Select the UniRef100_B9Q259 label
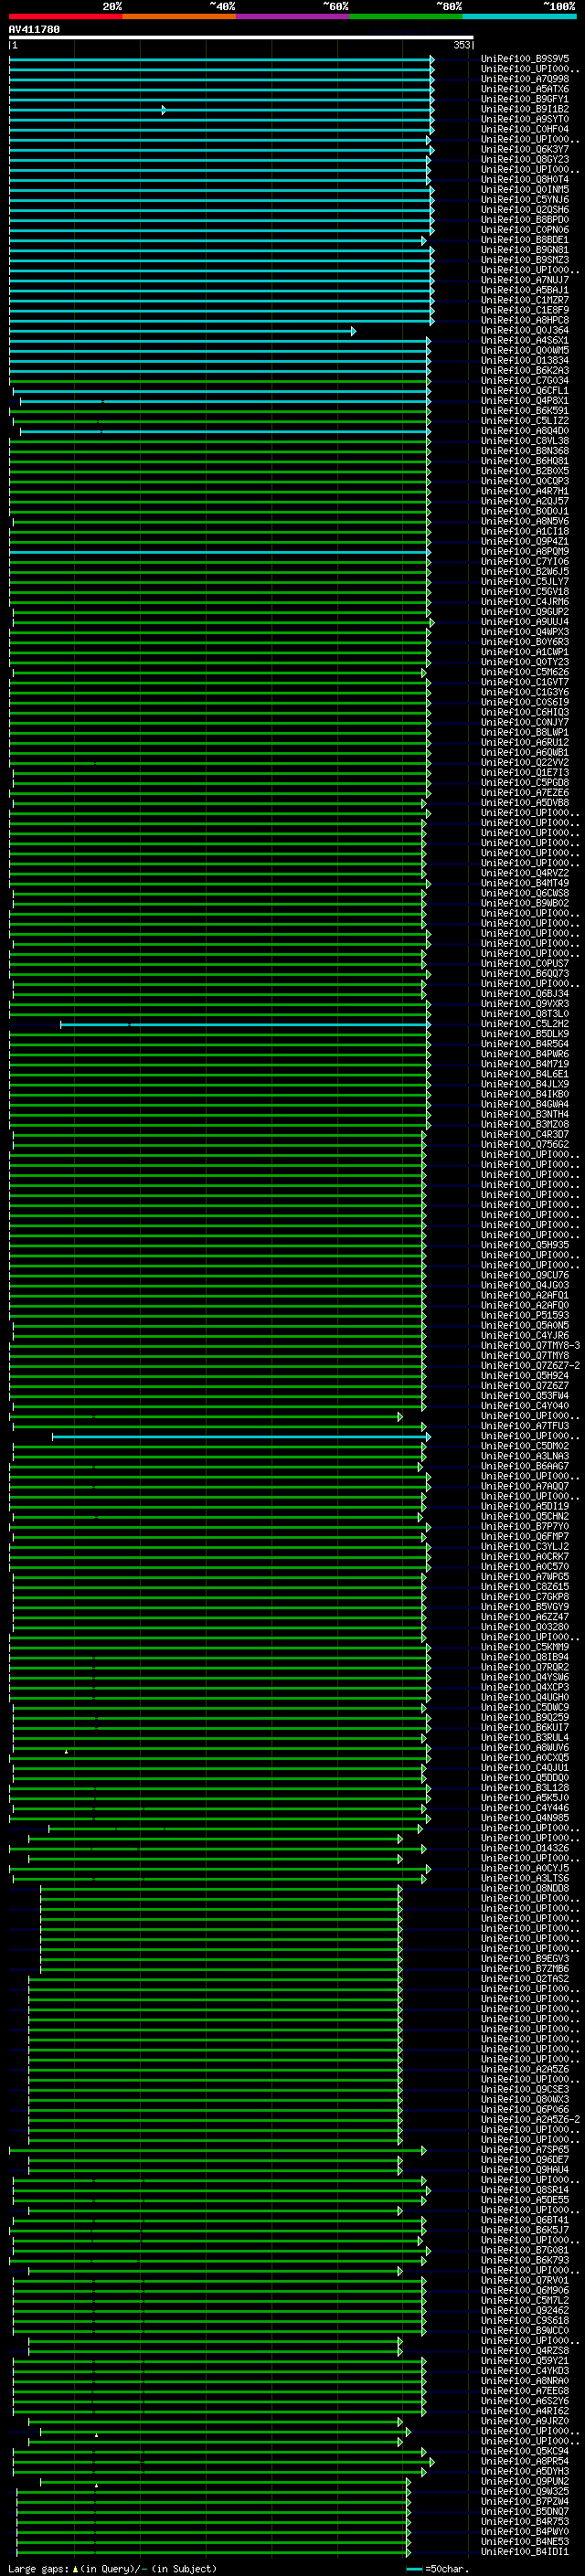 tap(525, 1717)
